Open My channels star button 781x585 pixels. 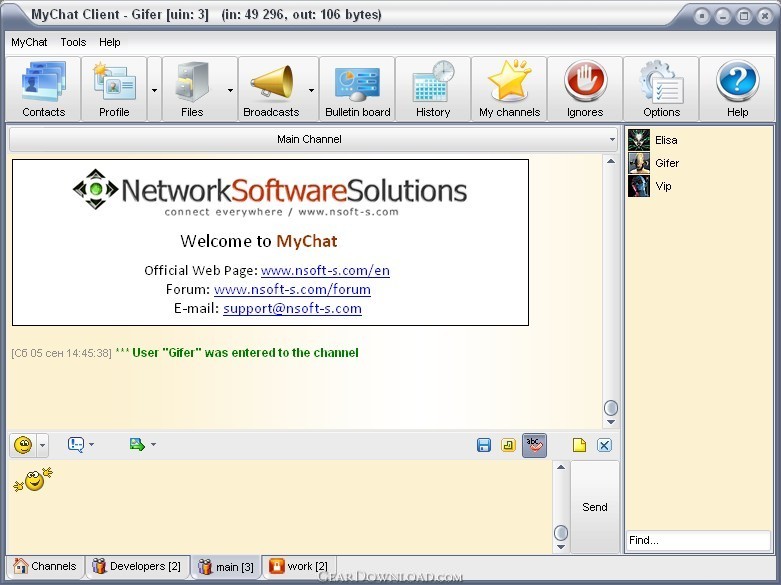point(509,89)
